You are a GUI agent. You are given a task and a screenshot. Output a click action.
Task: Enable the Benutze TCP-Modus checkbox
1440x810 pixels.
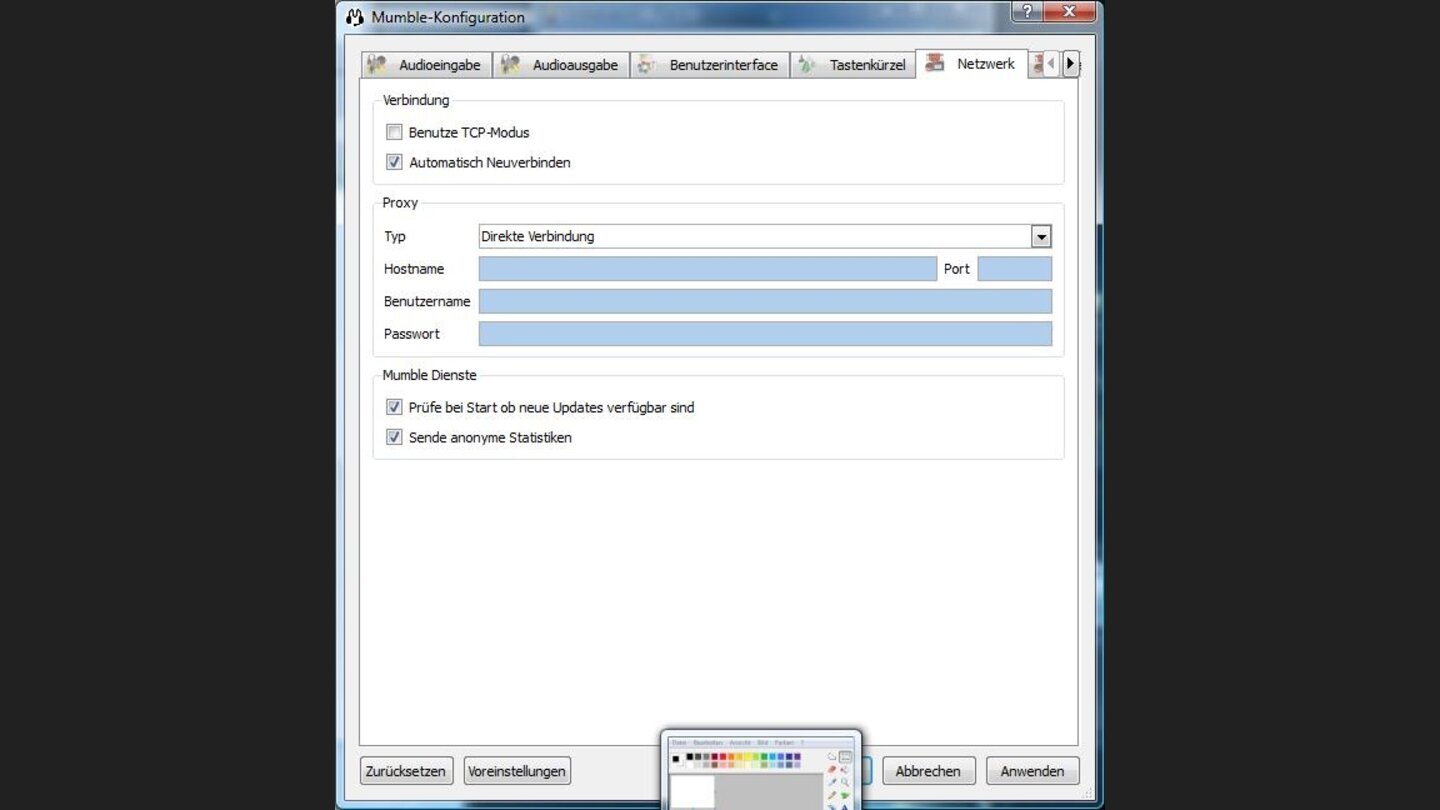point(394,132)
